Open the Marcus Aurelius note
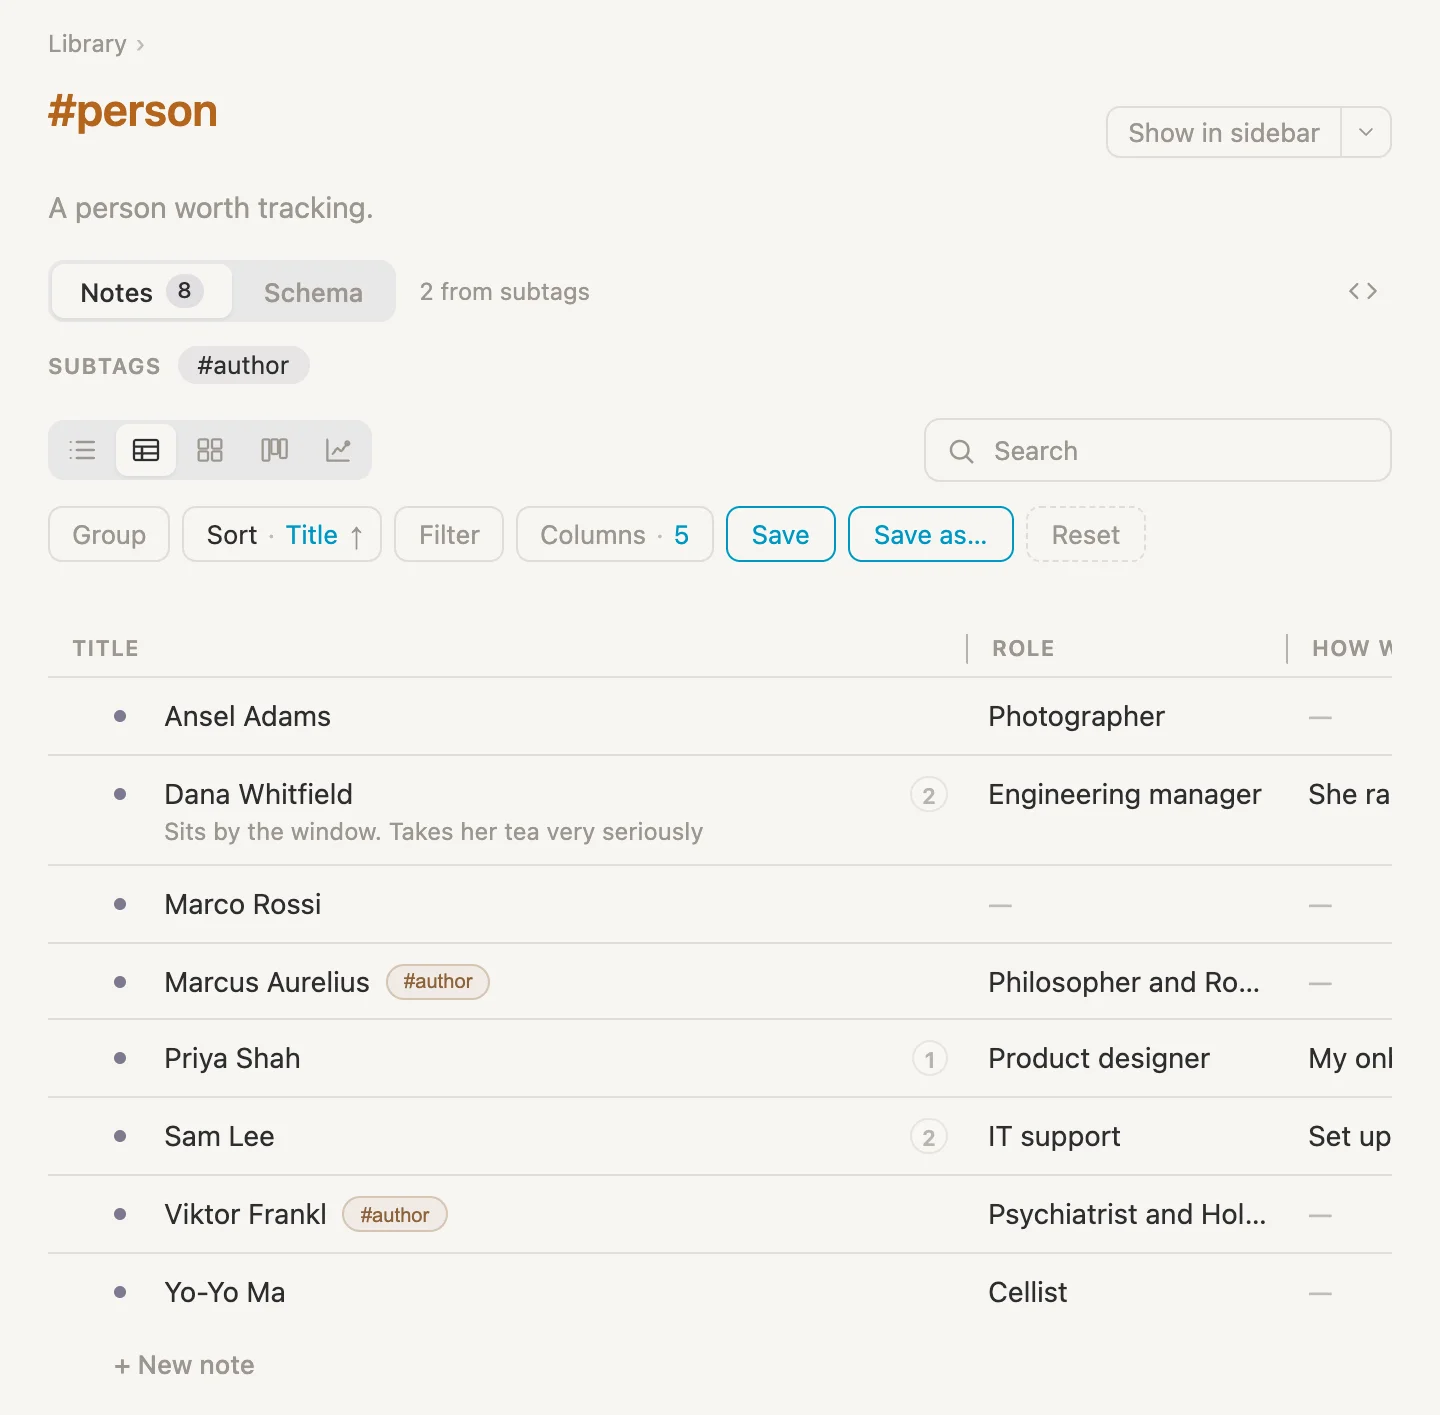The width and height of the screenshot is (1440, 1415). point(267,982)
